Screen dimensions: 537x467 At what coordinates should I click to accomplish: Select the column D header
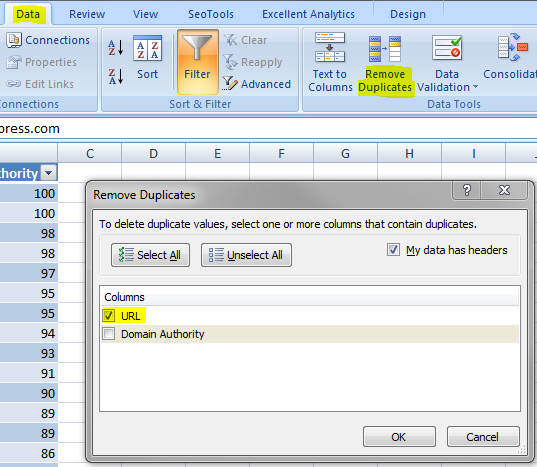coord(153,153)
